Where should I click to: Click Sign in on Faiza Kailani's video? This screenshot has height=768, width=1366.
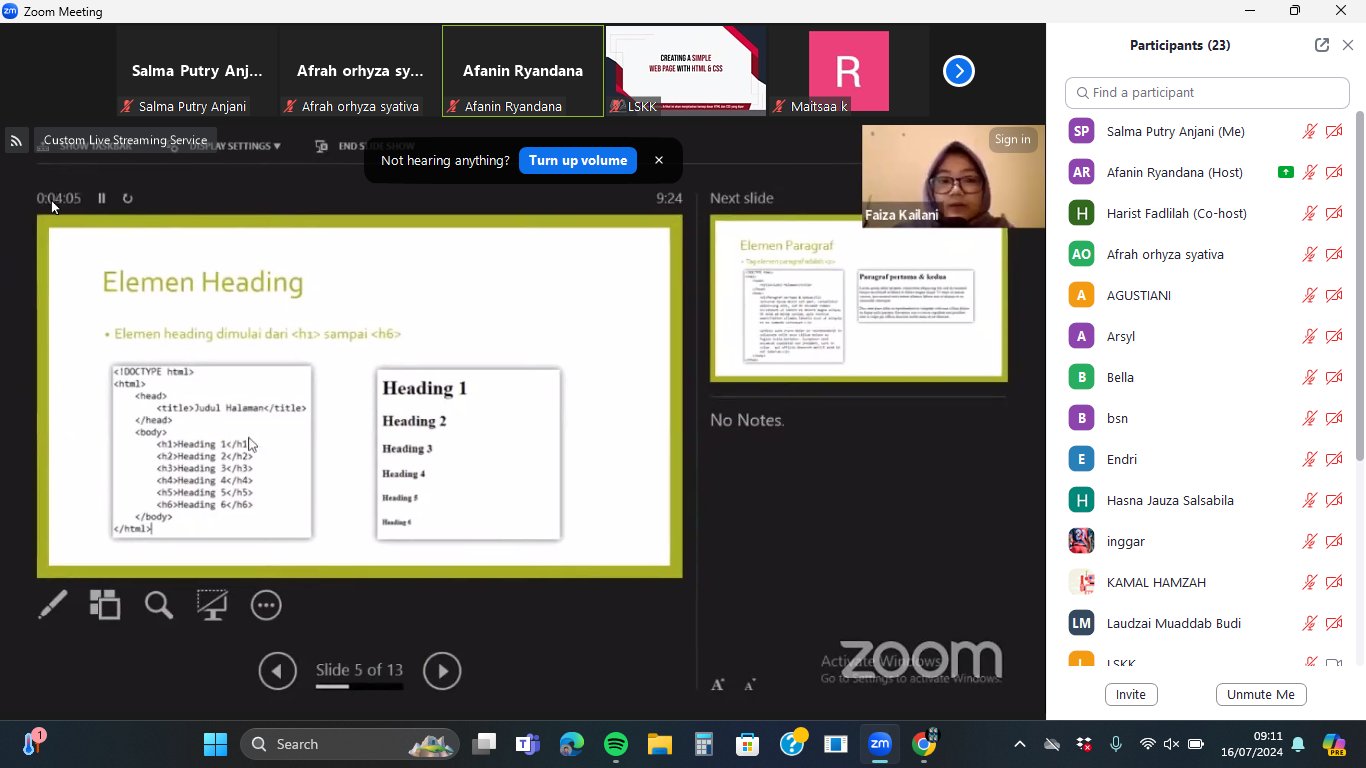1013,140
